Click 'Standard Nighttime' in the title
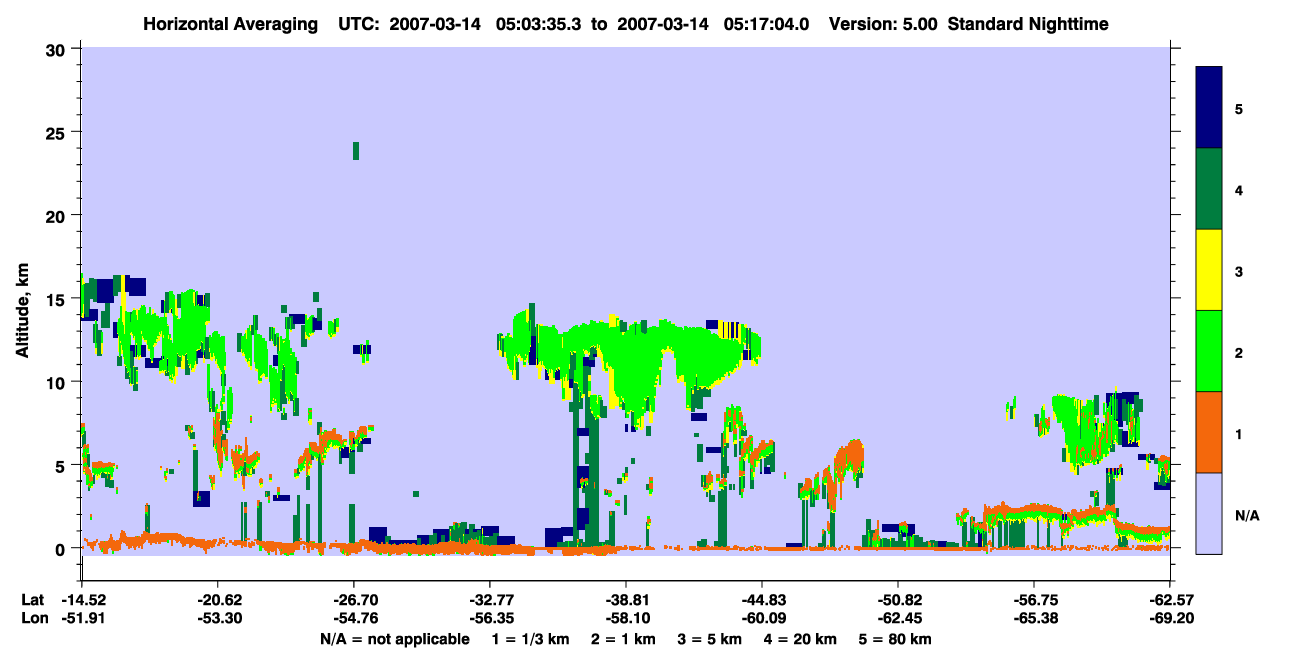Viewport: 1300px width, 667px height. coord(1028,24)
